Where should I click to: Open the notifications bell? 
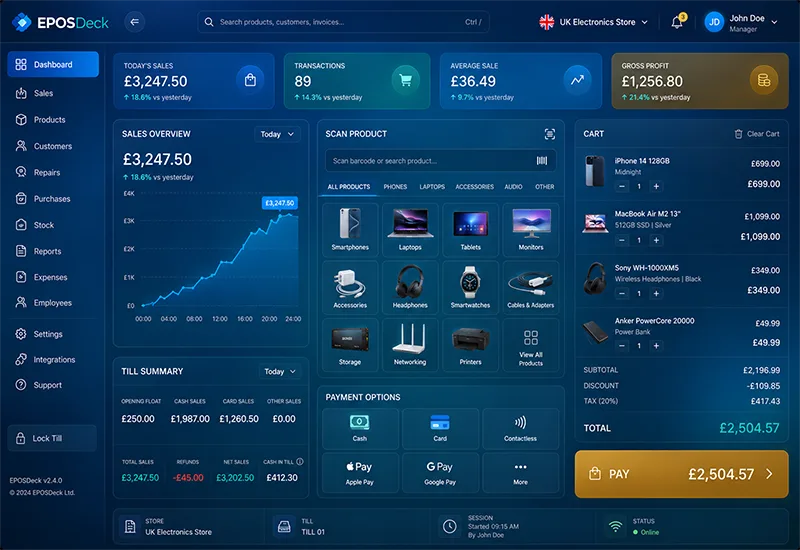coord(677,22)
